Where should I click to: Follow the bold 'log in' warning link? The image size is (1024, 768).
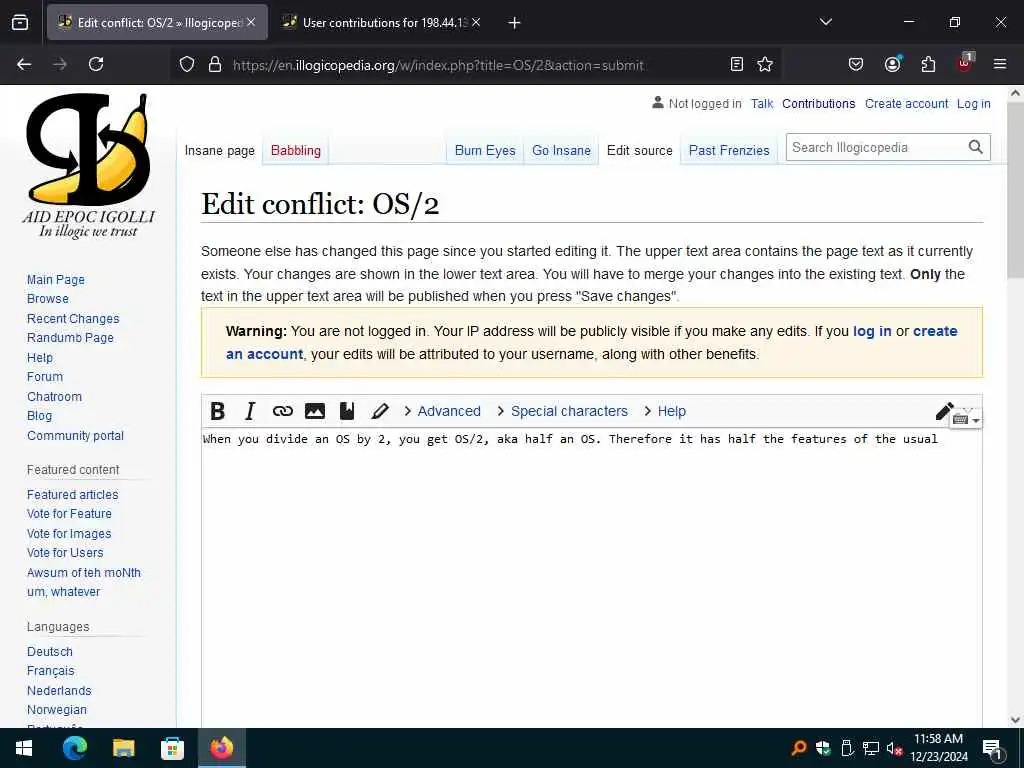[x=872, y=331]
